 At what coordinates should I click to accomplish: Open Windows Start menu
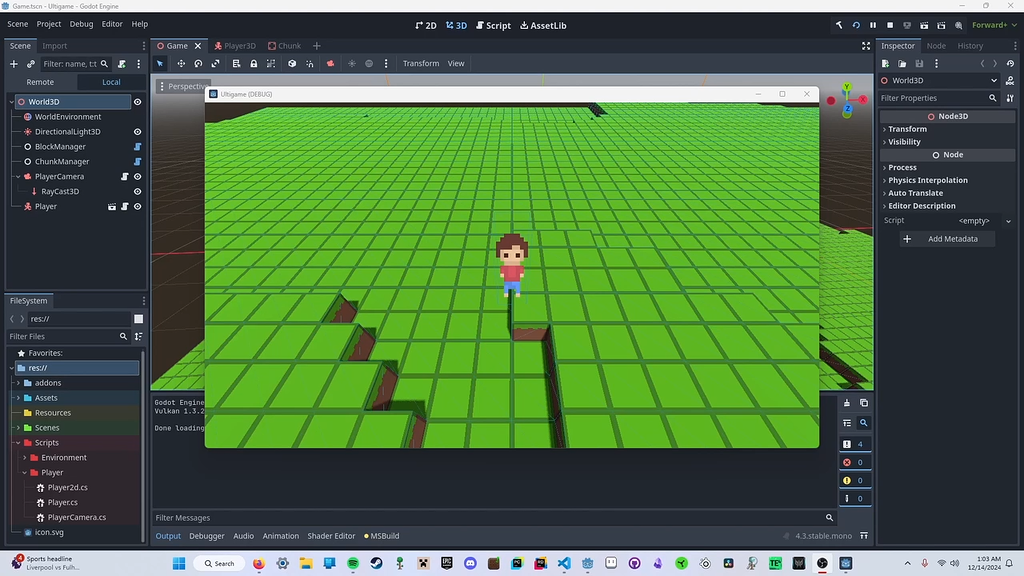[x=179, y=563]
